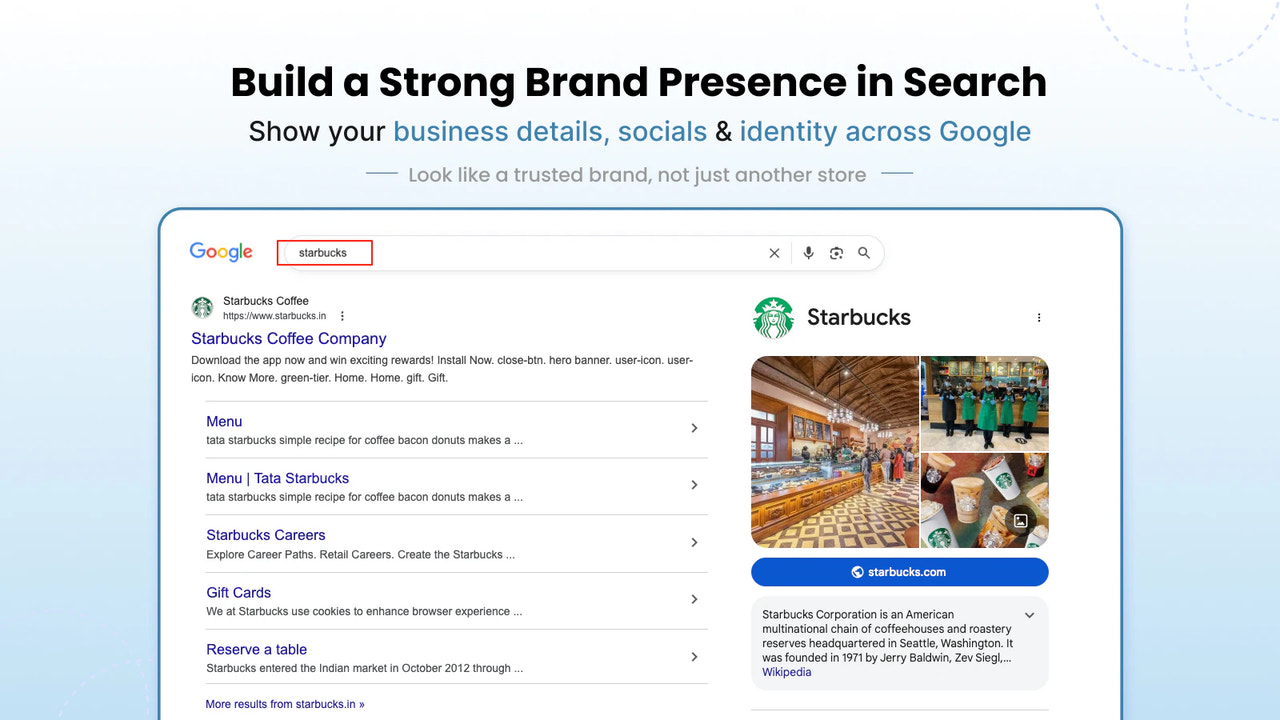Open the Wikipedia source link
This screenshot has width=1280, height=720.
(x=787, y=672)
